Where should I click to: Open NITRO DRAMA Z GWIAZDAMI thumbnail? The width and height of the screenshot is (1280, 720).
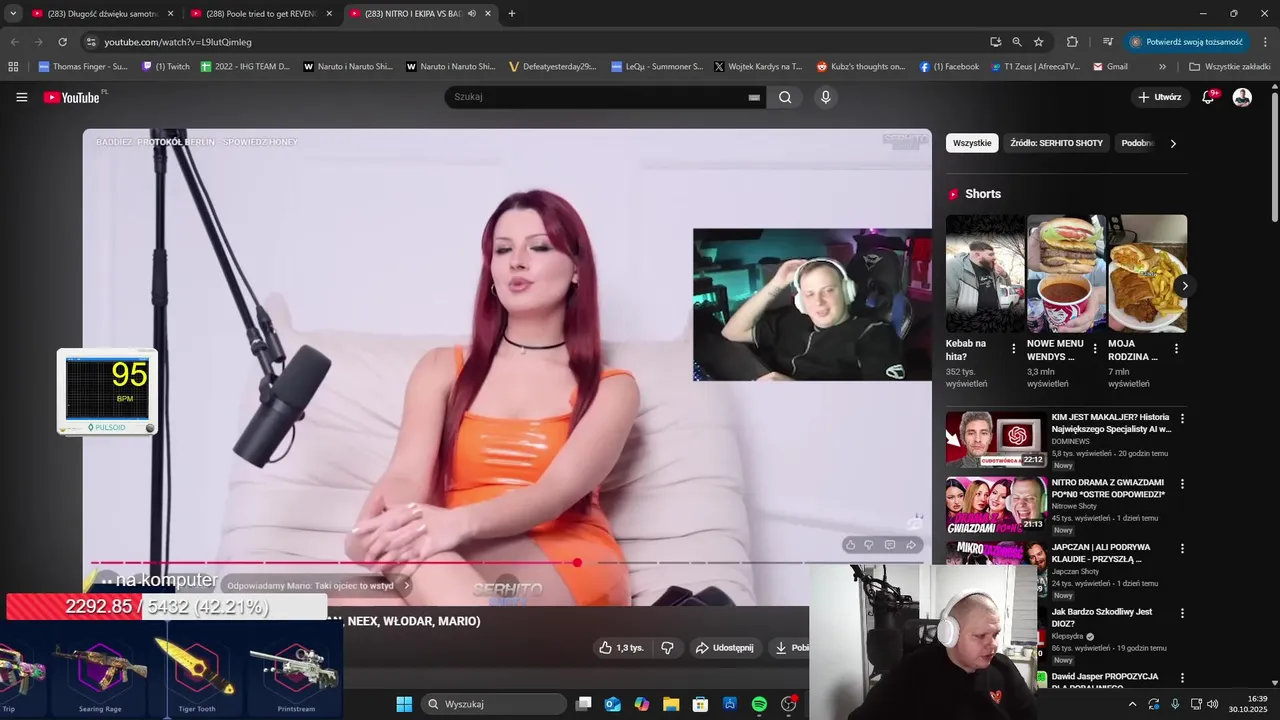click(x=997, y=505)
